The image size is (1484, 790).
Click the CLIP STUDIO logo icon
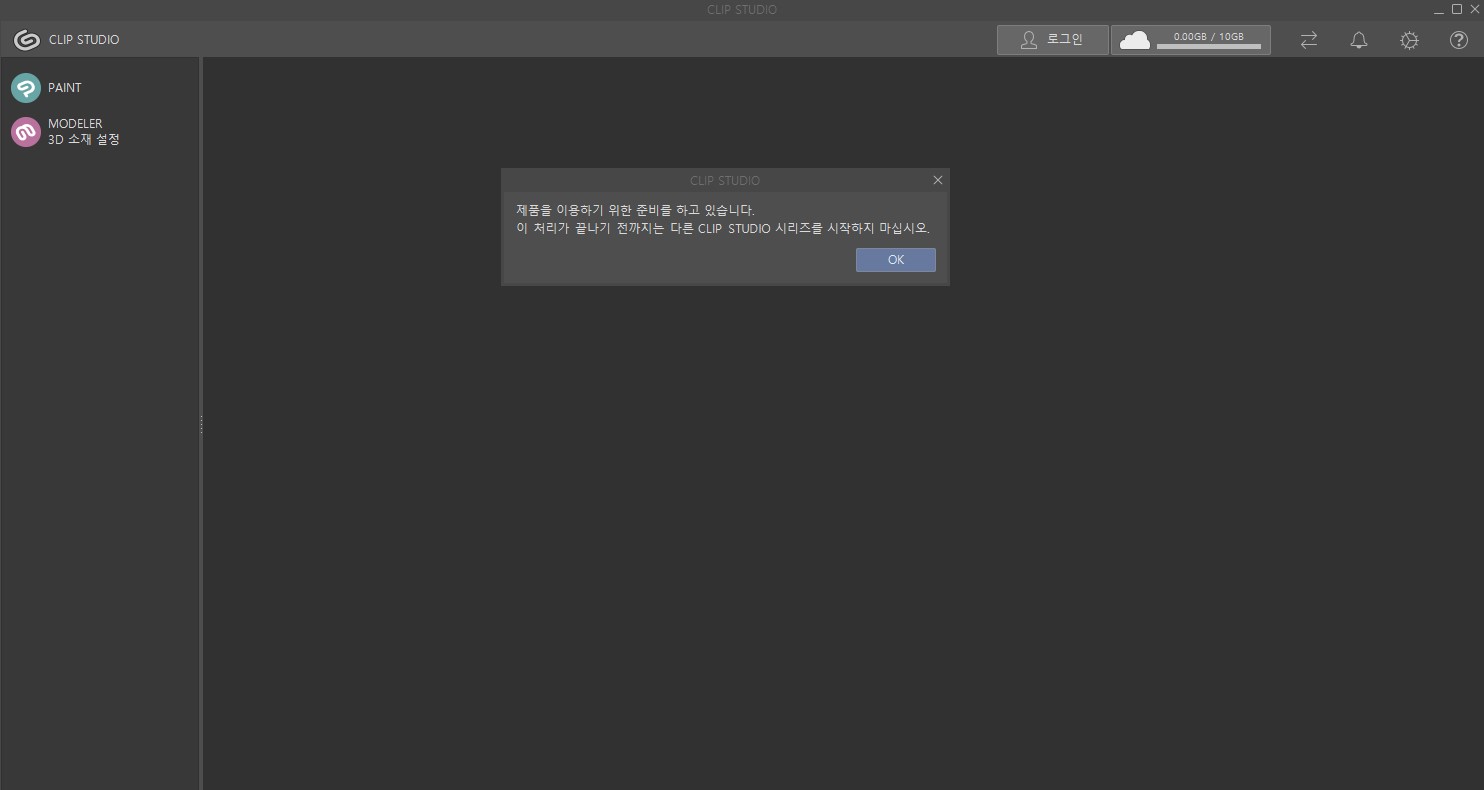pyautogui.click(x=27, y=40)
